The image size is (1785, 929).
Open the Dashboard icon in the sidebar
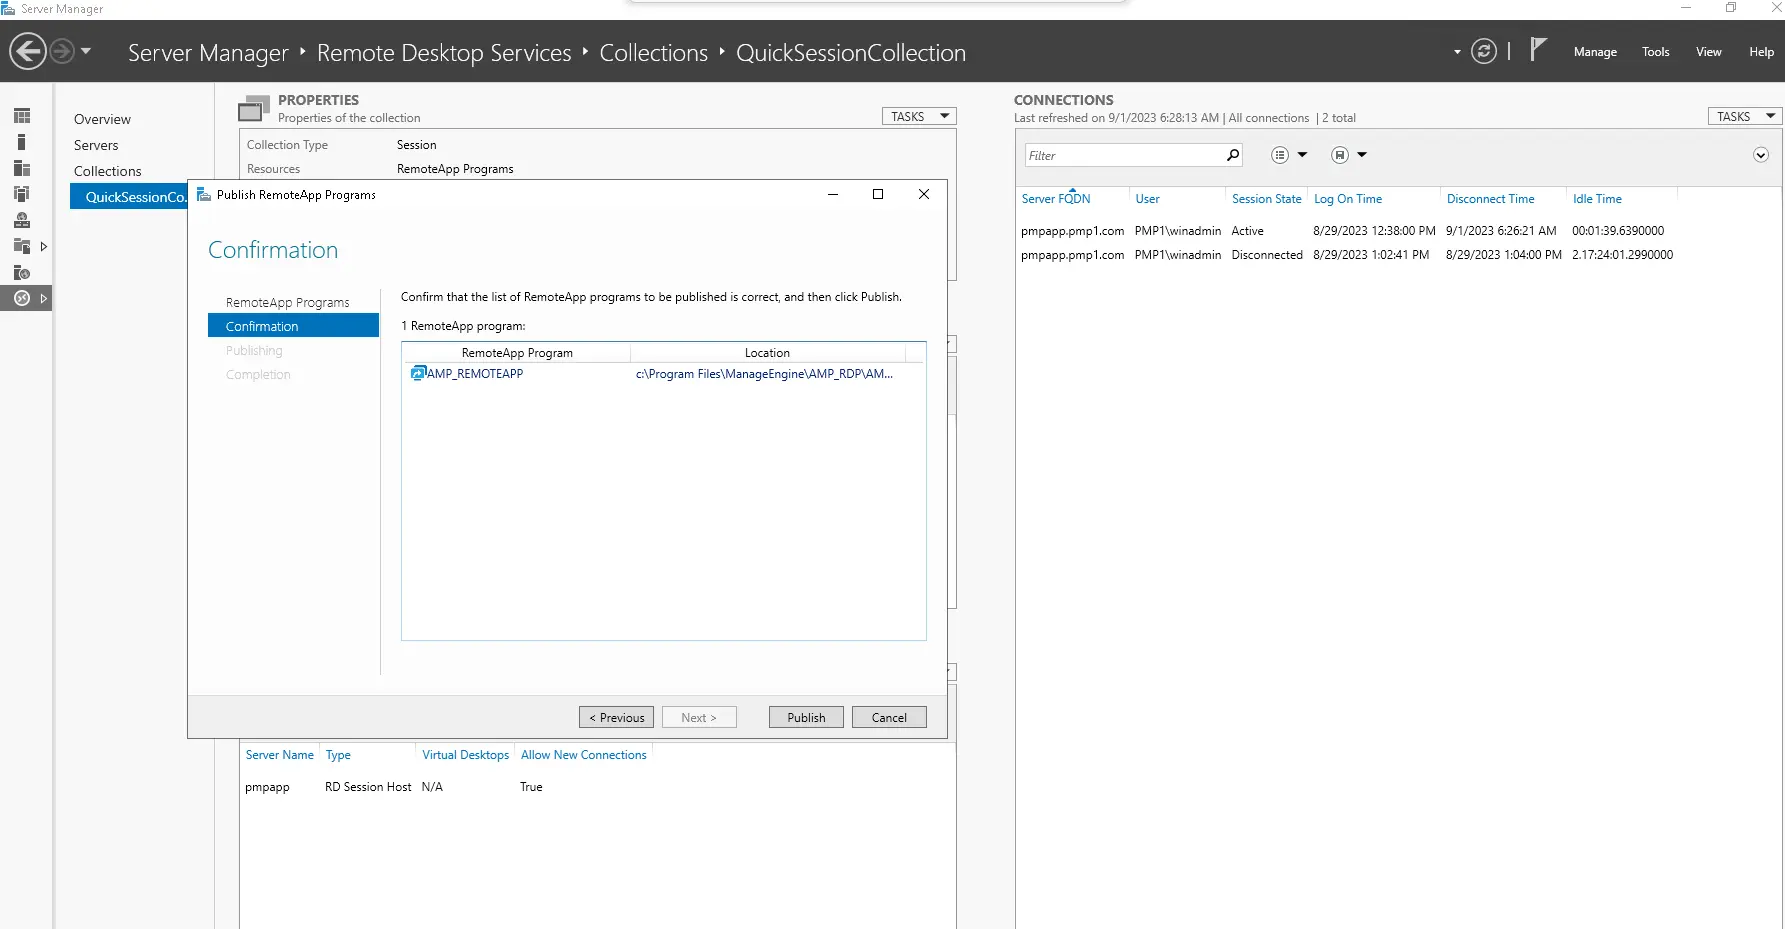tap(22, 116)
